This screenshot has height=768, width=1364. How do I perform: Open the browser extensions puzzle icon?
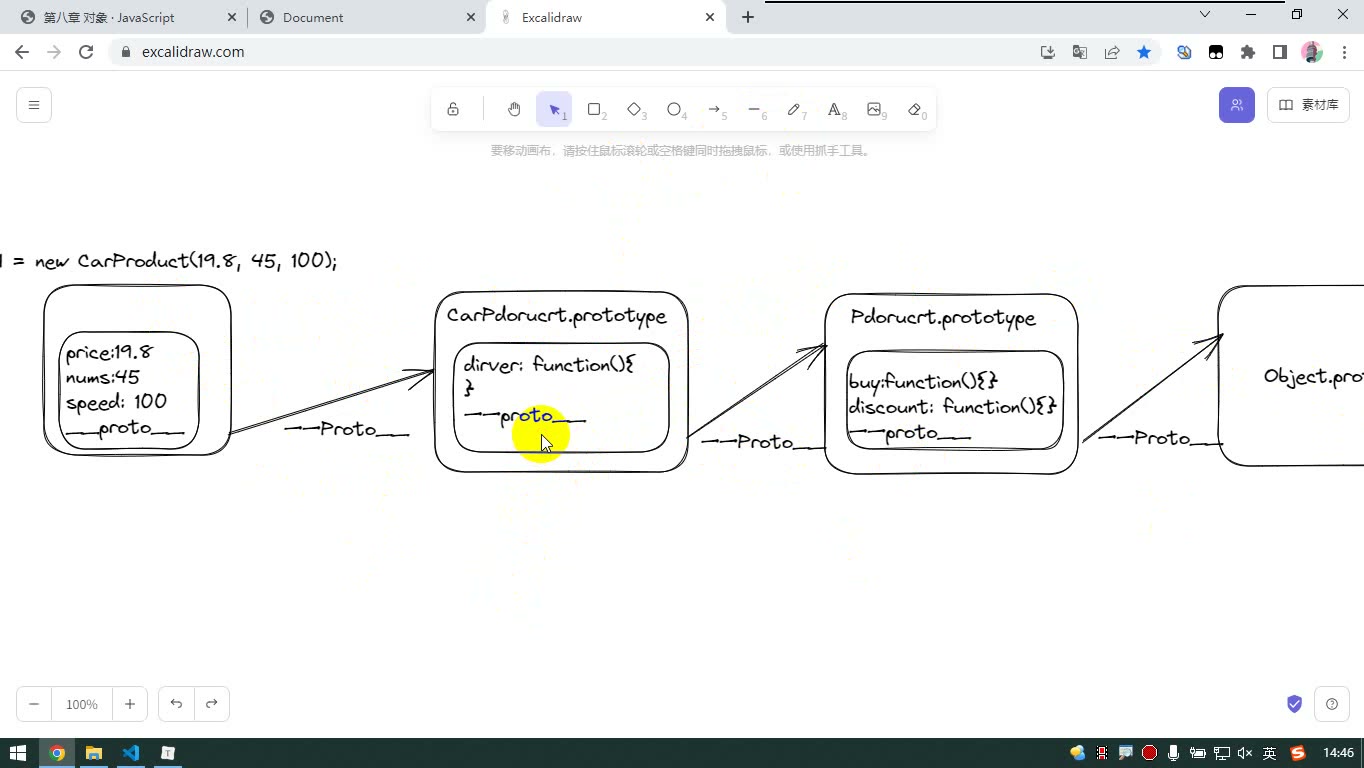pyautogui.click(x=1248, y=52)
